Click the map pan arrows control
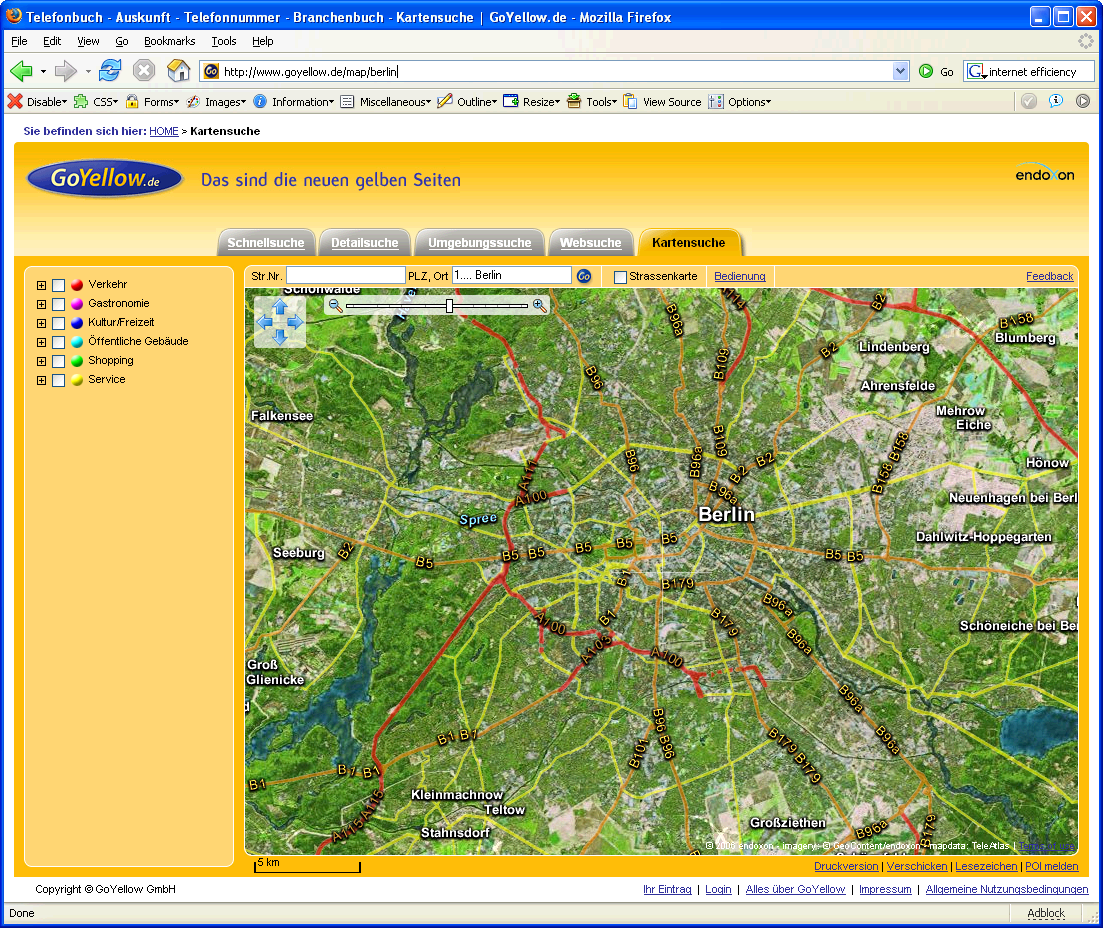1103x928 pixels. 280,322
